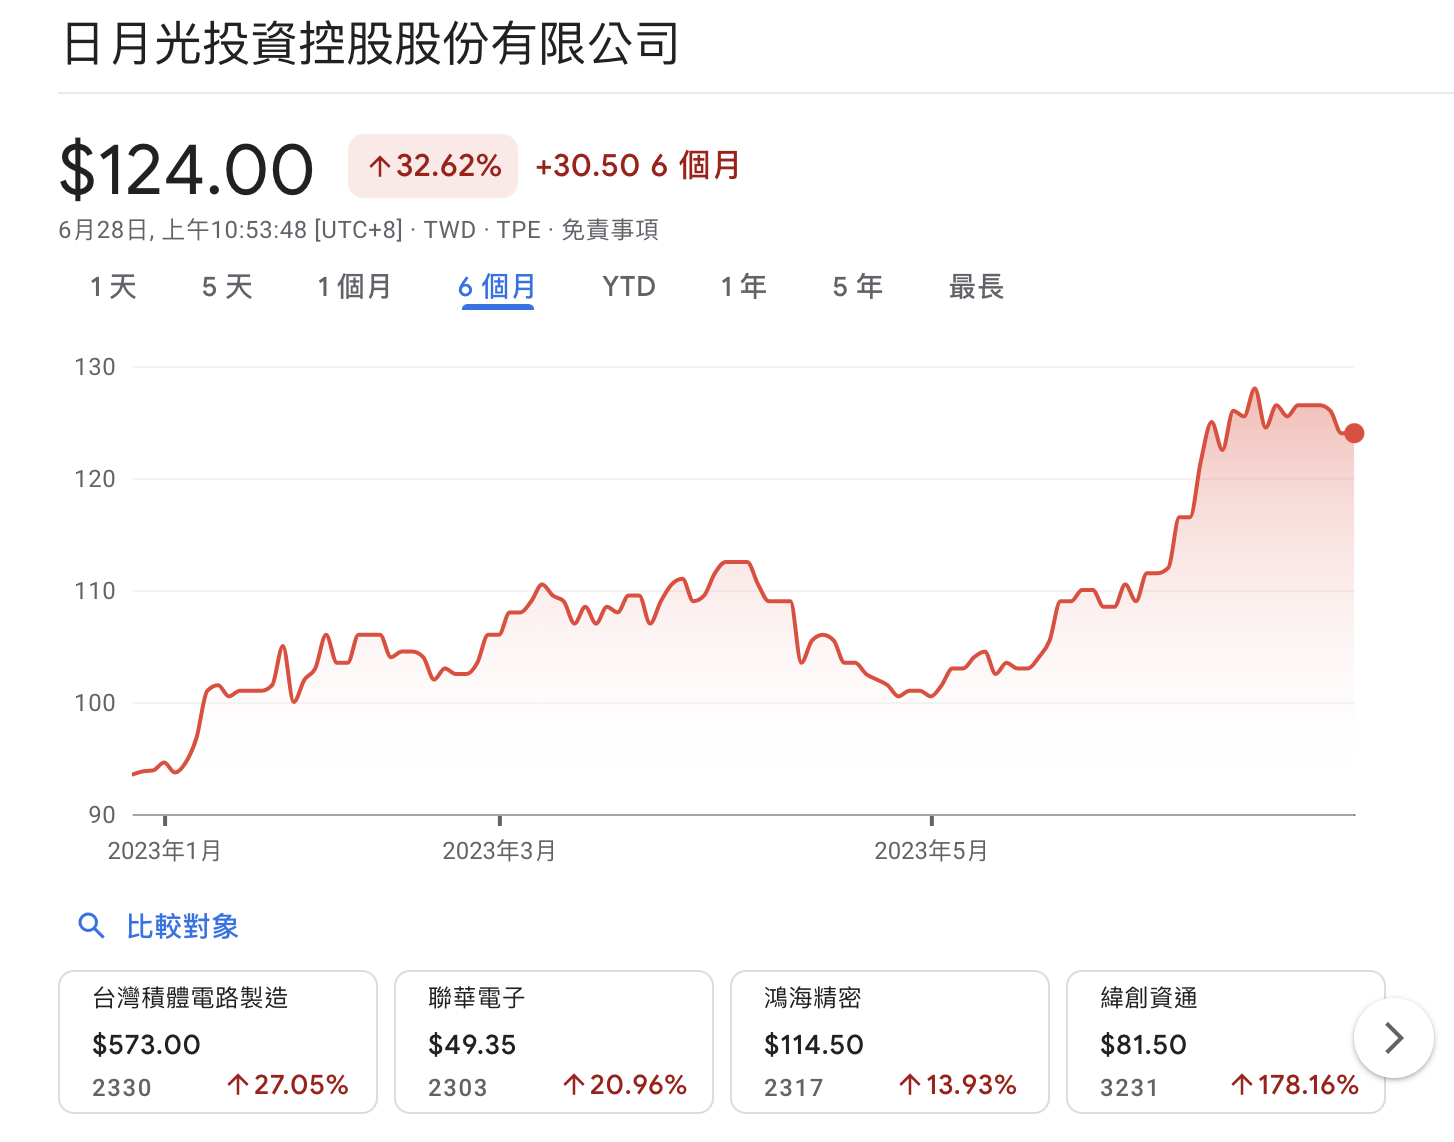Switch chart to YTD tab

[x=629, y=287]
